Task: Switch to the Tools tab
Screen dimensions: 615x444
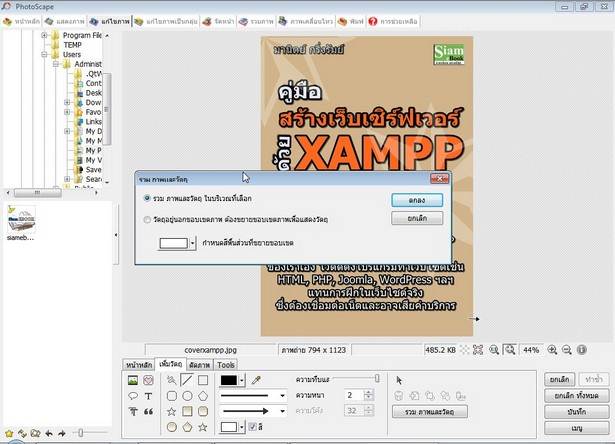Action: pyautogui.click(x=226, y=365)
